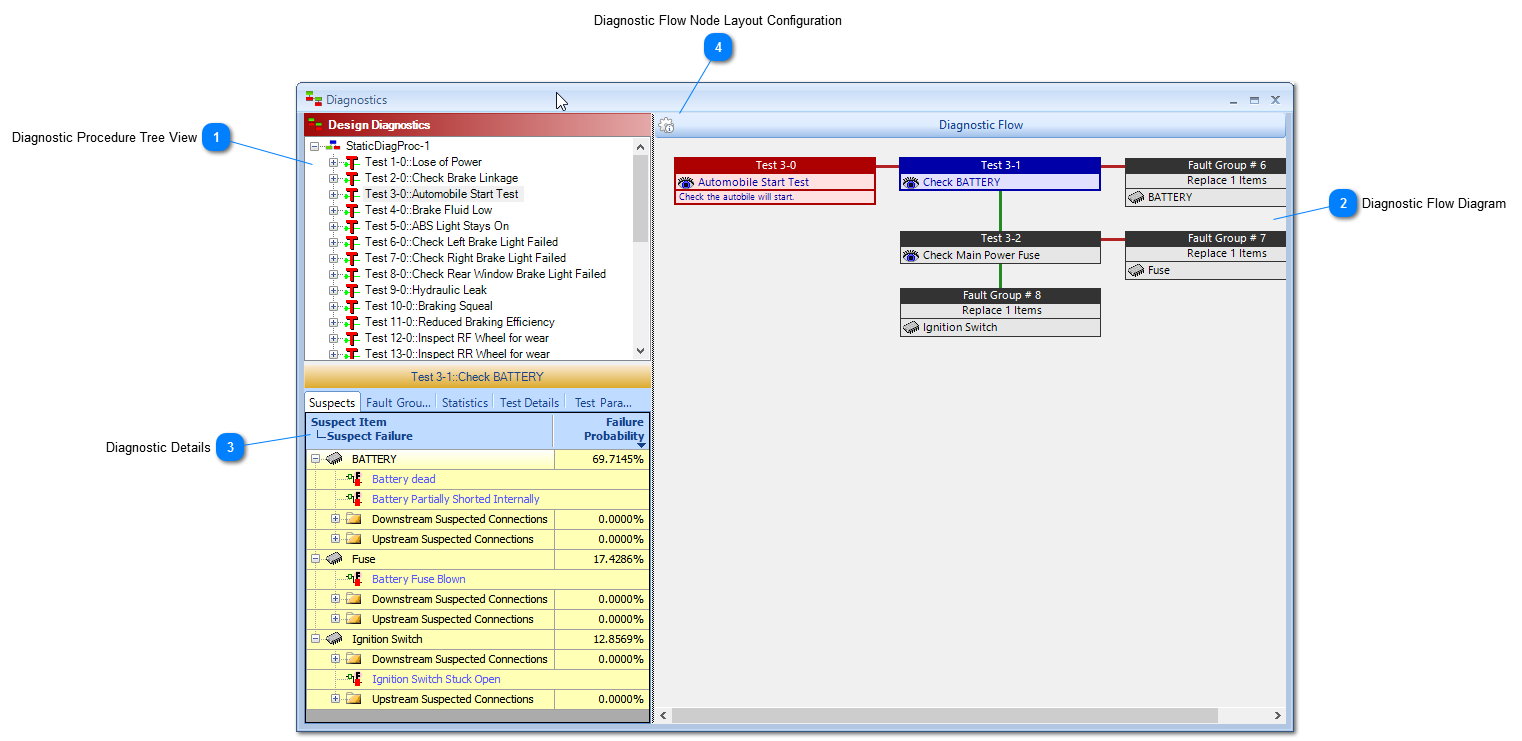Click the test icon for Test 9-0 Hydraulic Leak
1522x741 pixels.
(351, 290)
